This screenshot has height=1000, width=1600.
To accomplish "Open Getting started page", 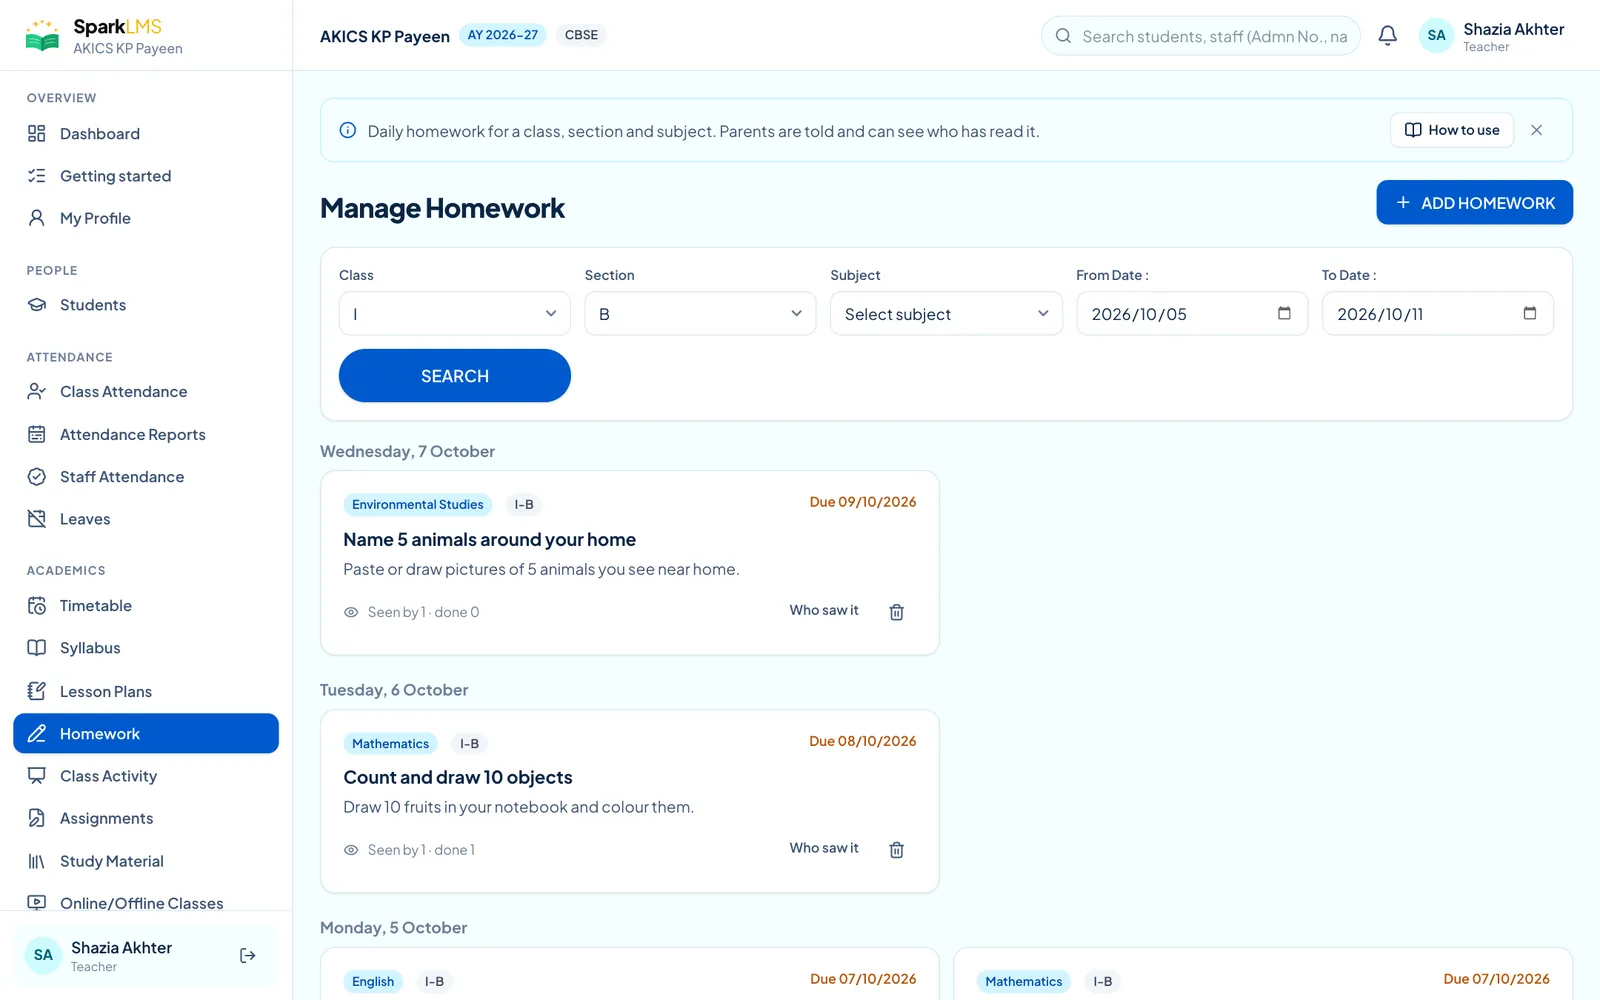I will 146,176.
